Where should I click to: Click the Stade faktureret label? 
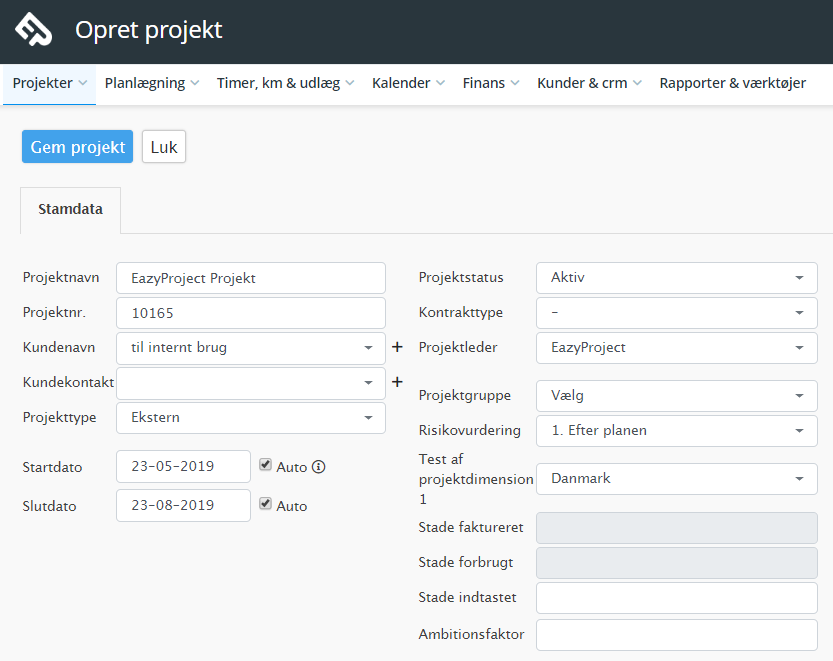[x=471, y=527]
